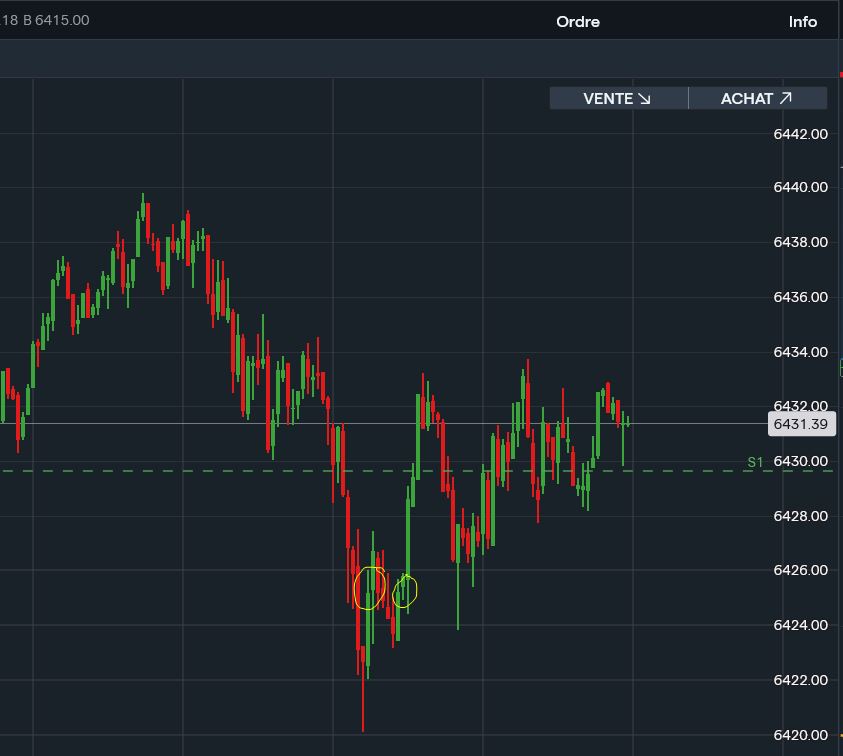
Task: Click the 6420.00 price axis label
Action: coord(800,734)
